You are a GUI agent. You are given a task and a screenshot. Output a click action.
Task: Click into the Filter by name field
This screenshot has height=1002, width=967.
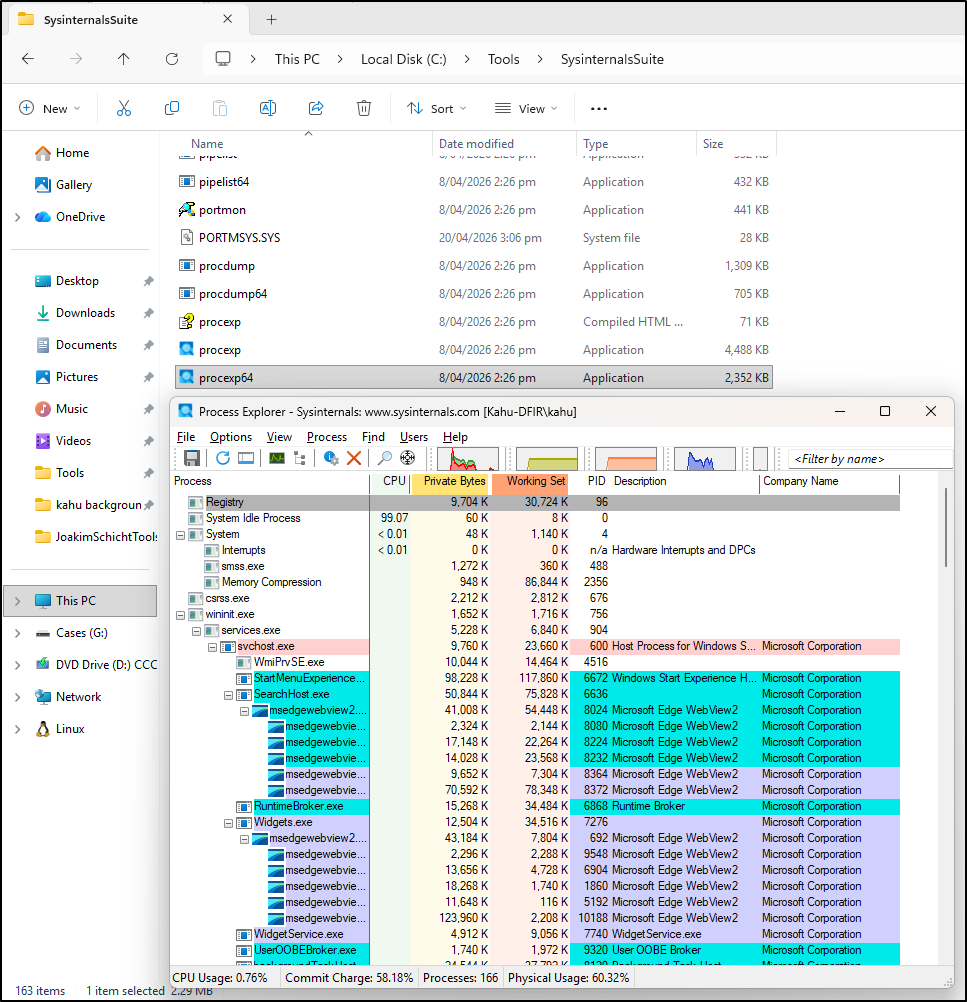870,459
